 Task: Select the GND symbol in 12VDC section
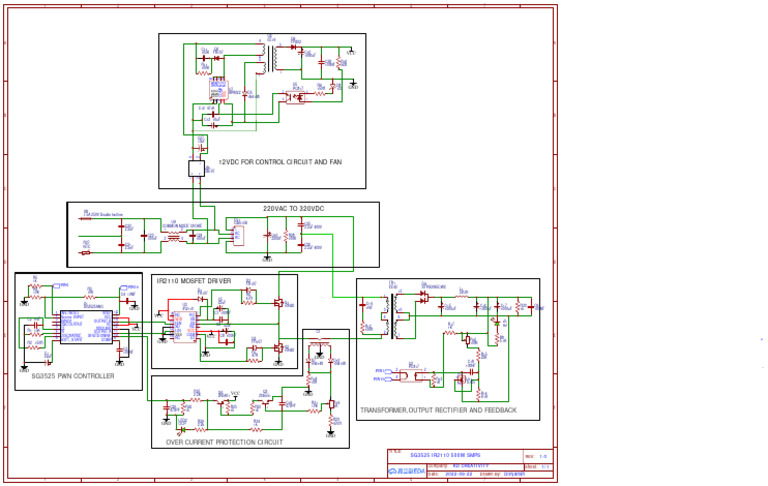353,85
